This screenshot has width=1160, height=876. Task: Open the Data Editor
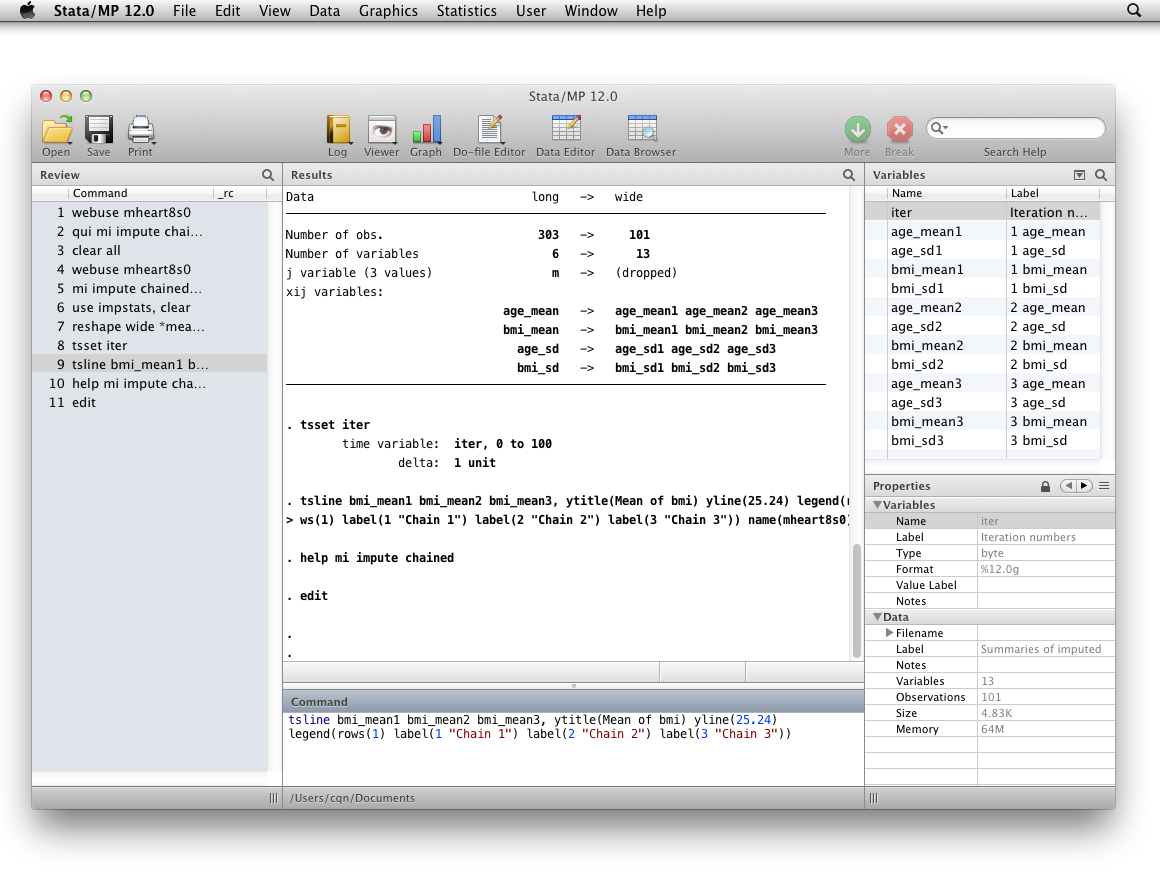click(565, 135)
